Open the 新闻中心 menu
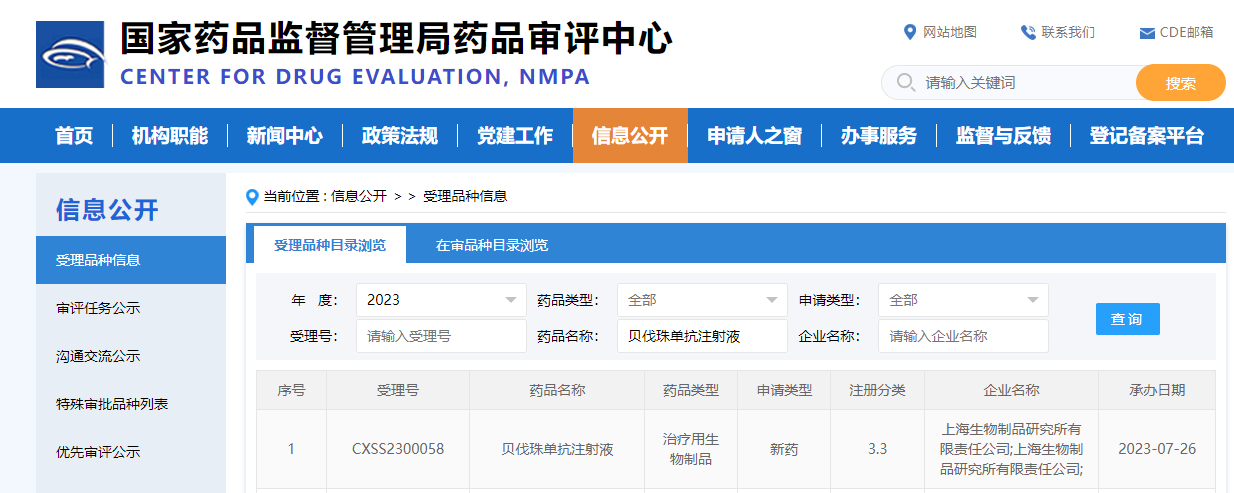This screenshot has height=493, width=1234. coord(285,136)
